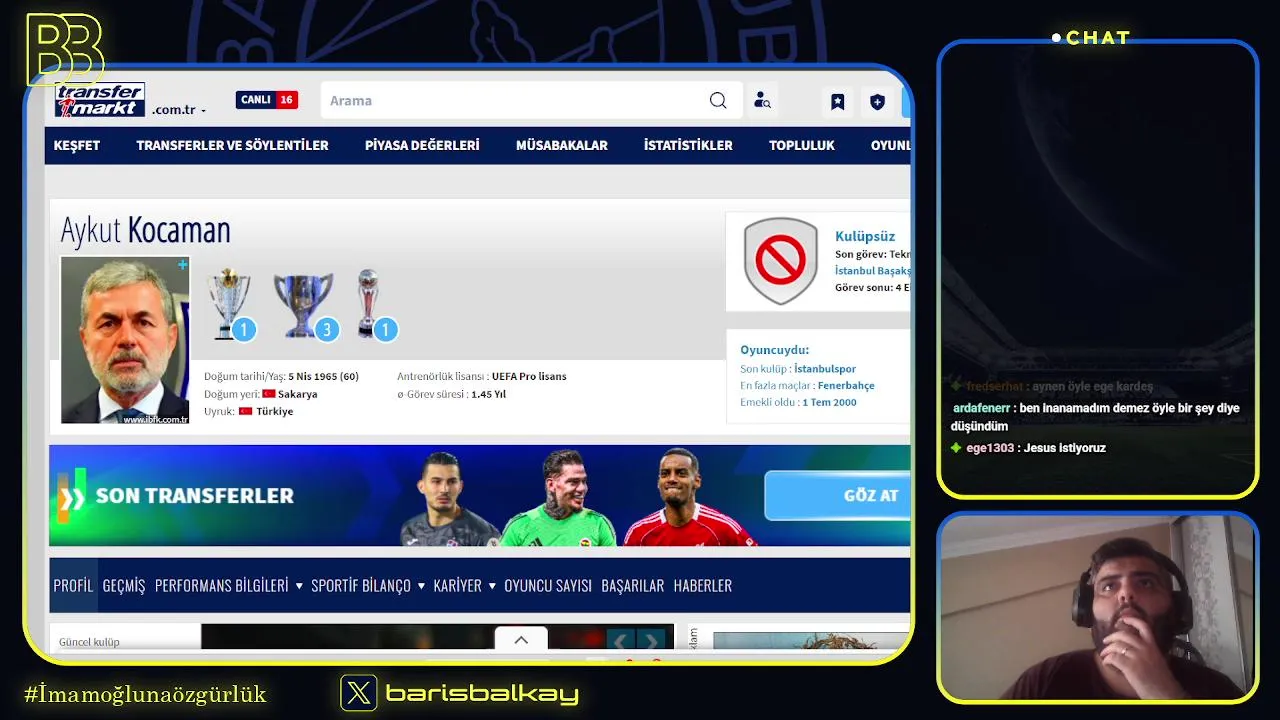Click the Güncel kulüp label

89,642
